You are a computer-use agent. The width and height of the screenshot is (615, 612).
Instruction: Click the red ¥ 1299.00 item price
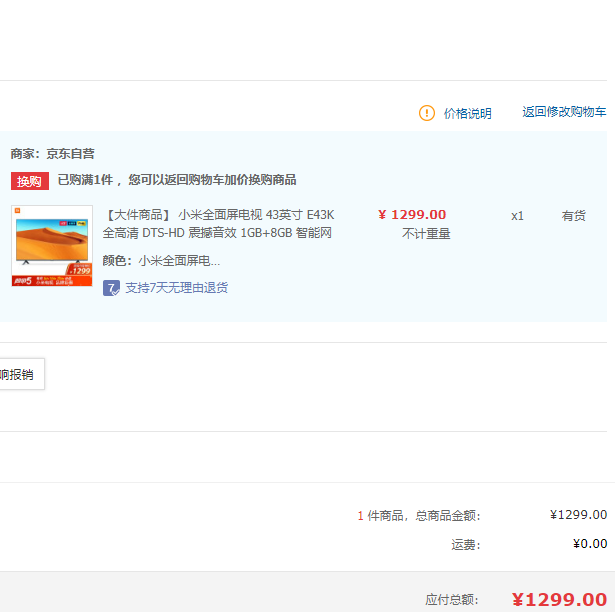[412, 215]
